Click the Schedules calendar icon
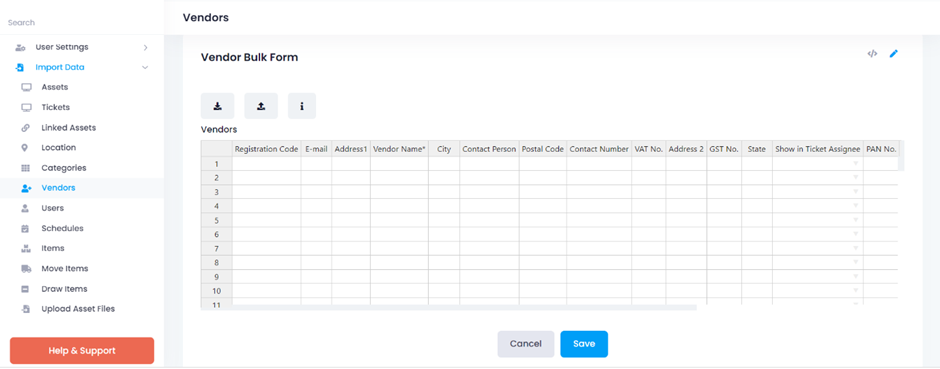Screen dimensions: 940x369 point(25,228)
